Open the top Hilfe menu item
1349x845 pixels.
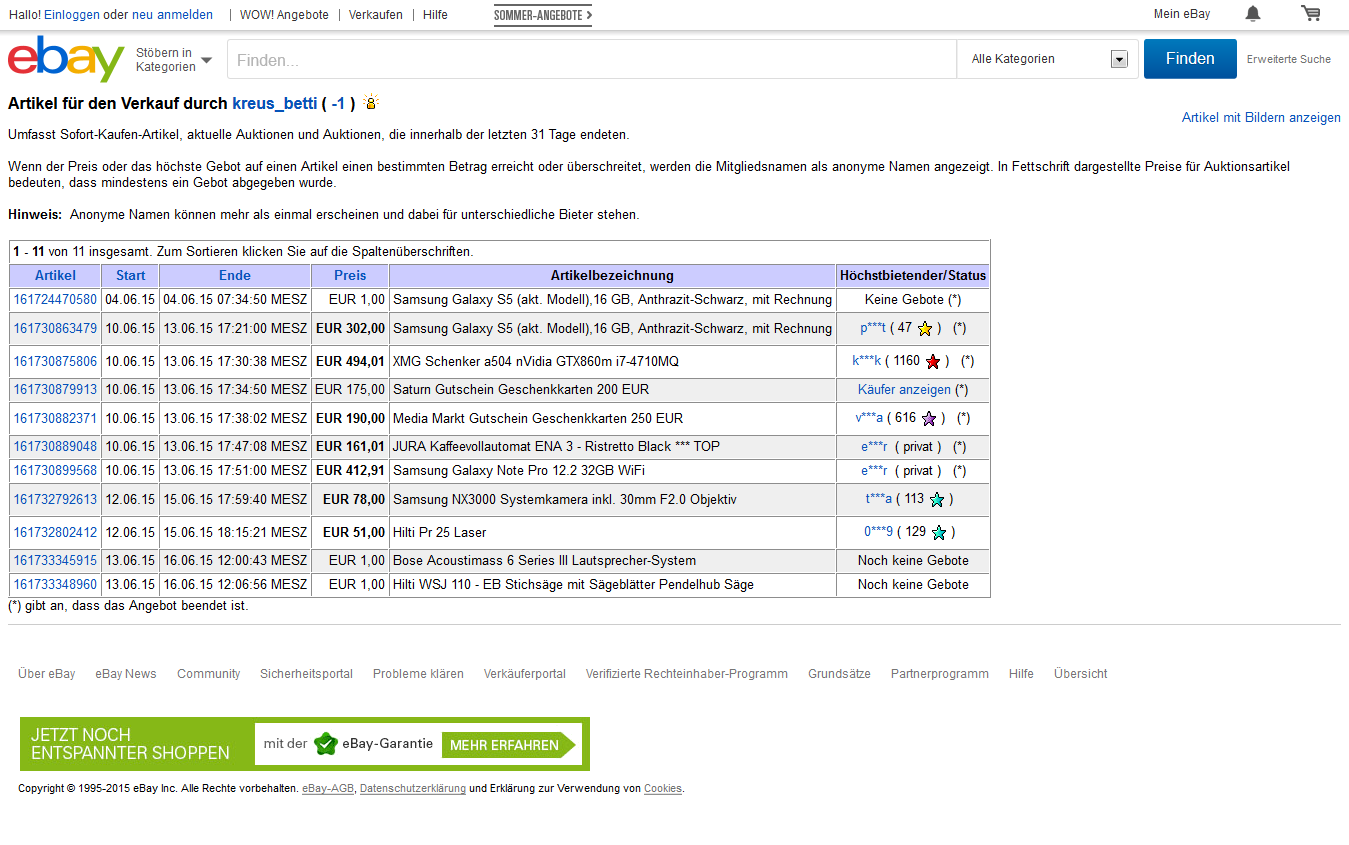pos(435,15)
